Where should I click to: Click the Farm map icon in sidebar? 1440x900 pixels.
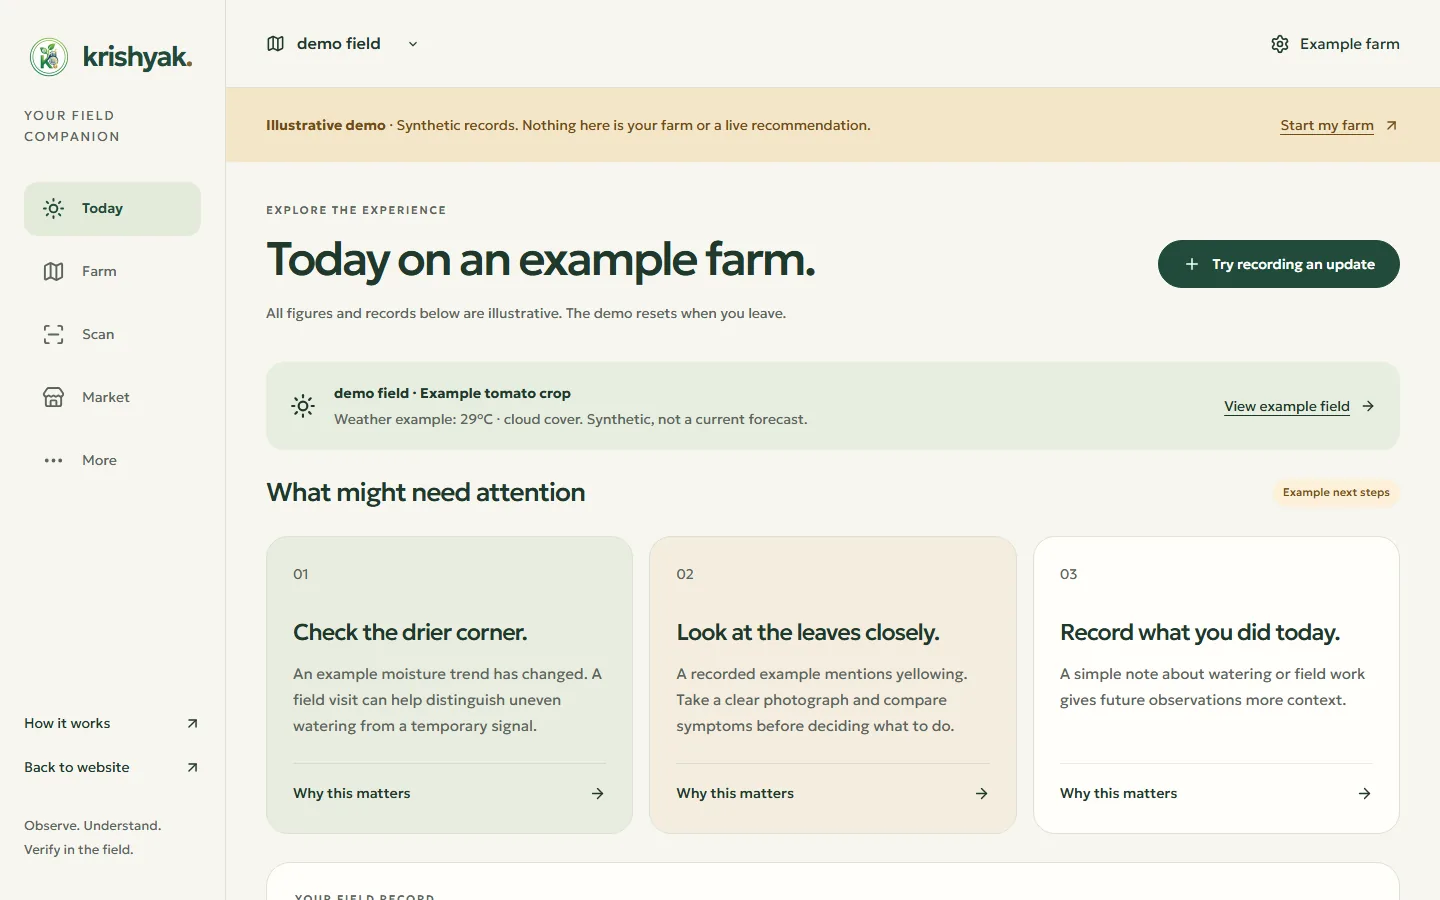54,271
